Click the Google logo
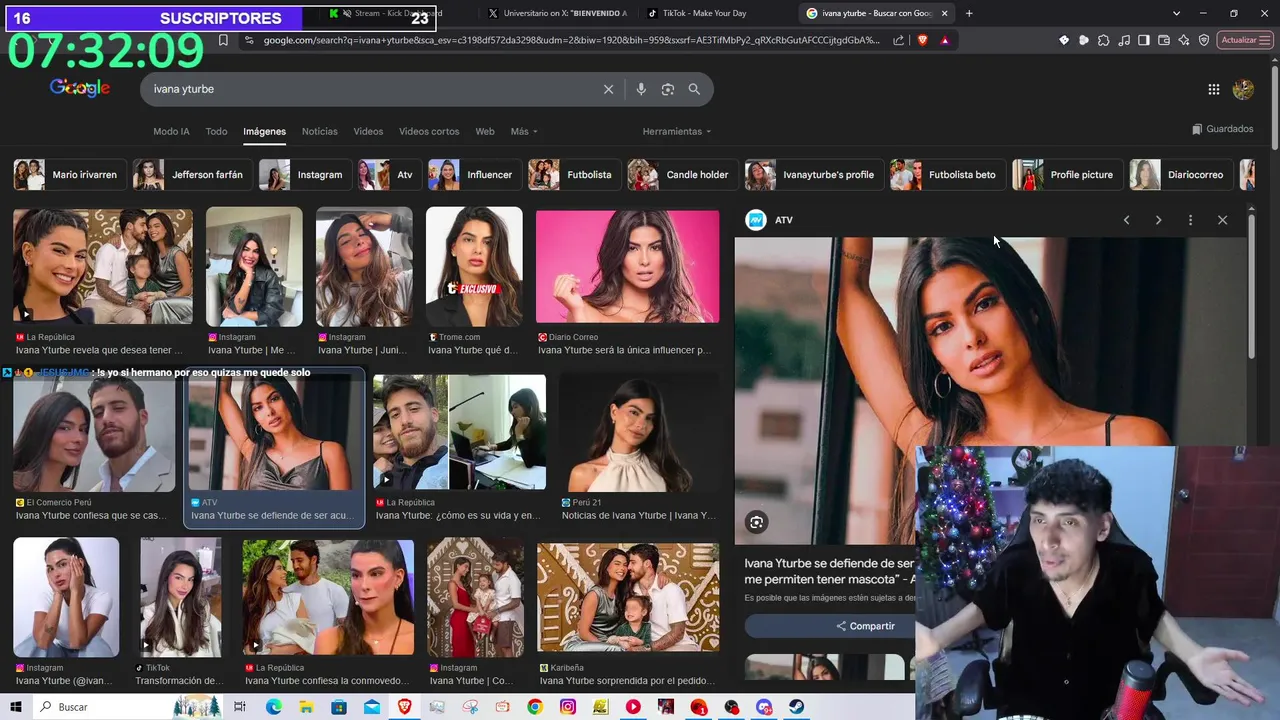Screen dimensions: 1280x720 [80, 88]
